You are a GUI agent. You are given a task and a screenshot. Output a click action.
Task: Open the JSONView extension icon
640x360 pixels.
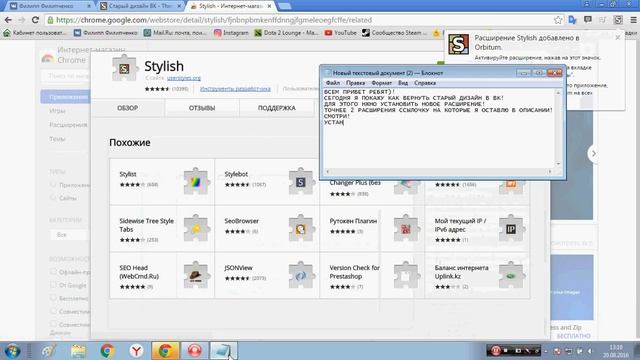pos(301,275)
